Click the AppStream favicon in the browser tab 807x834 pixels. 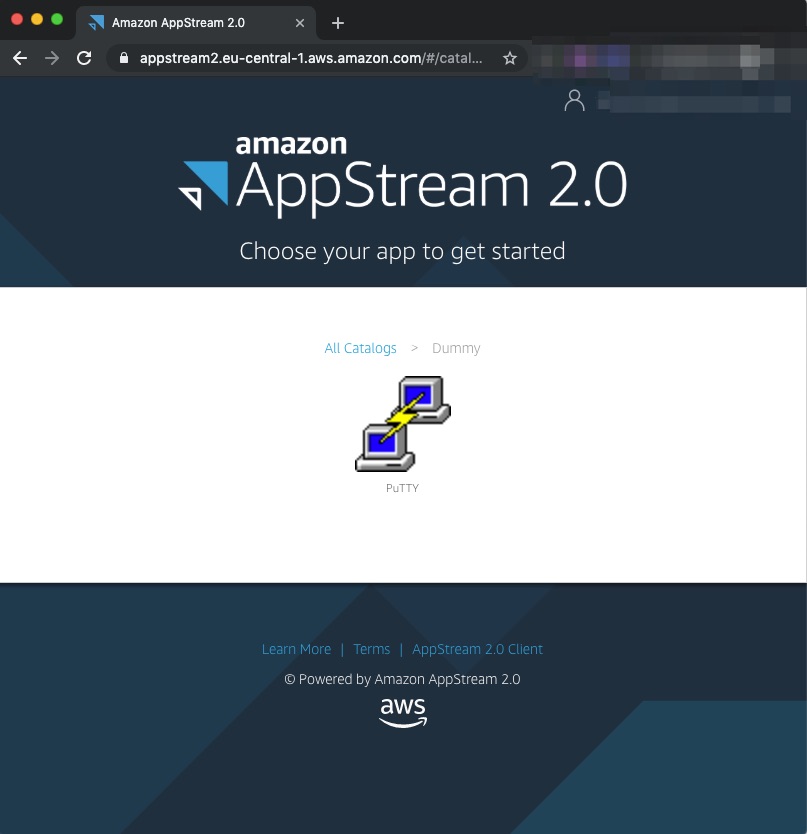(96, 22)
